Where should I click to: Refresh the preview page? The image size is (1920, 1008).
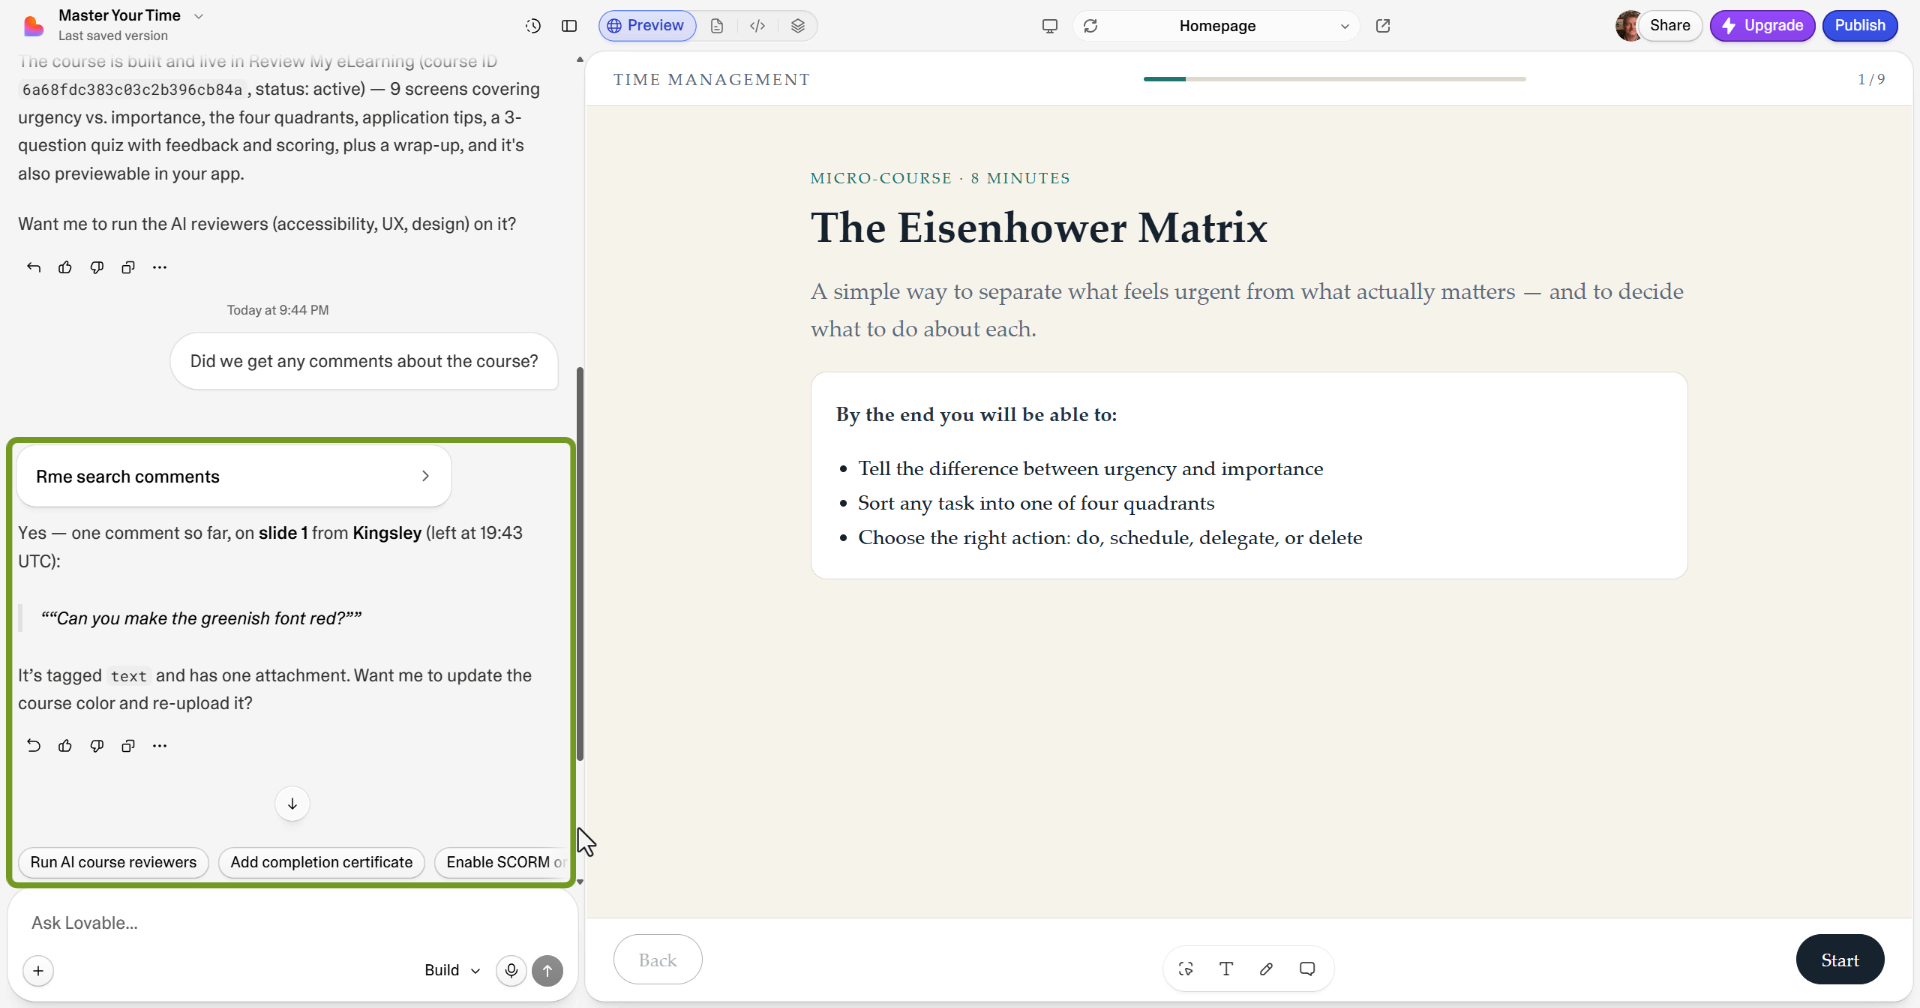pos(1090,26)
